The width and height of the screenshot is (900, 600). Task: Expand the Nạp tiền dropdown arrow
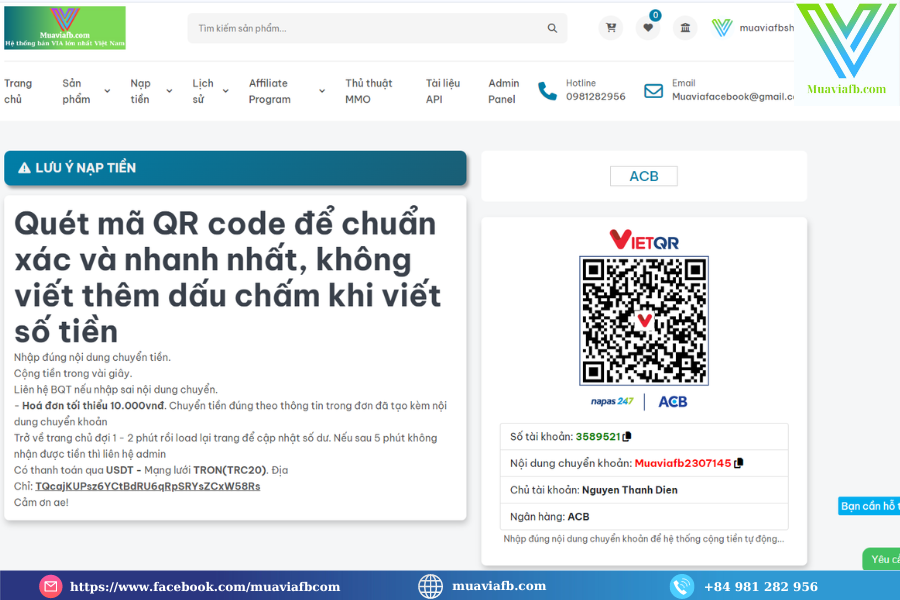click(169, 91)
